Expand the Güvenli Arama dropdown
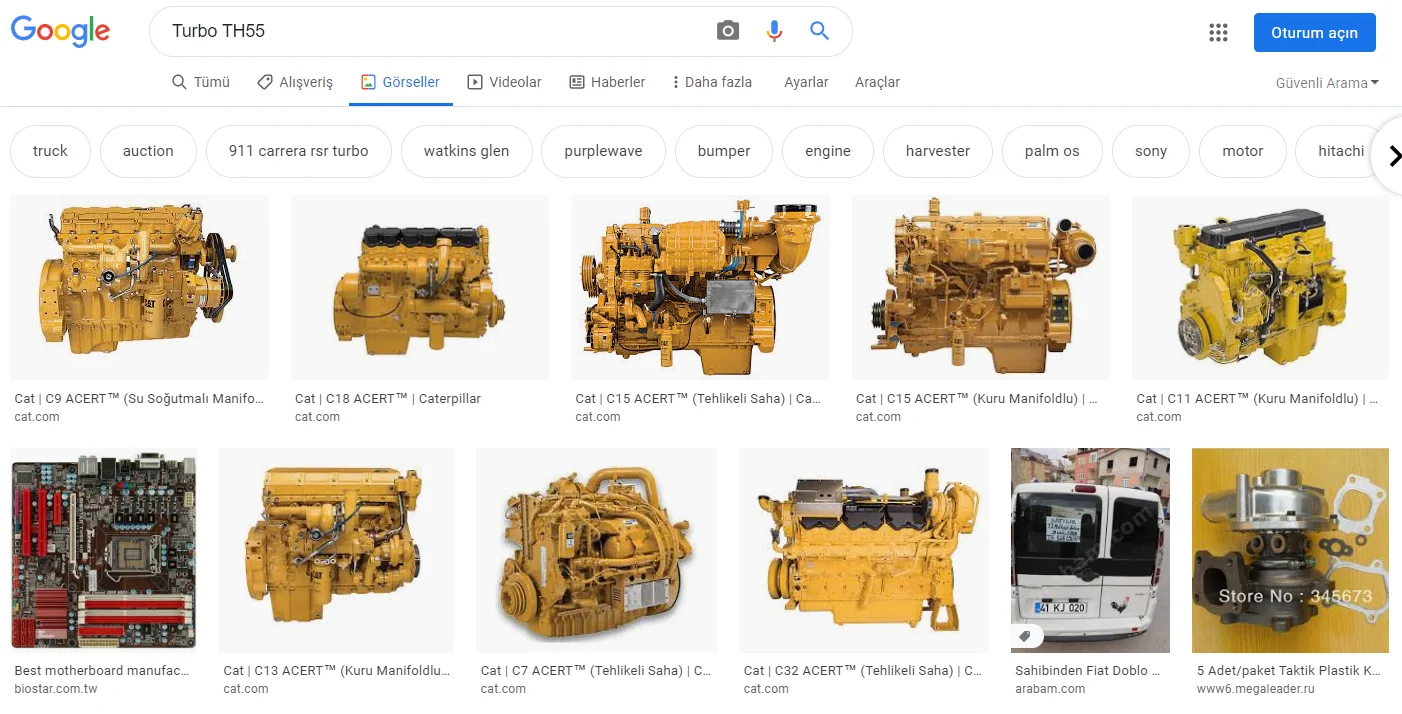Image resolution: width=1402 pixels, height=714 pixels. (x=1327, y=83)
